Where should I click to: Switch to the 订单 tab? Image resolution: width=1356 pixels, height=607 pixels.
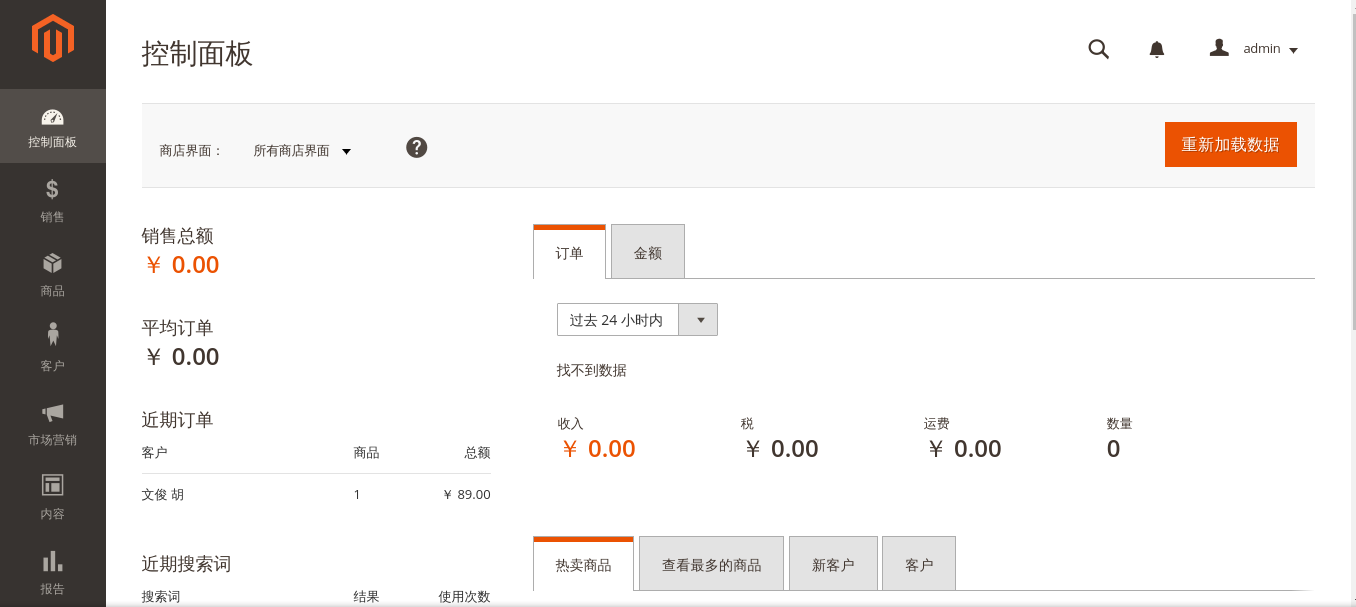point(569,252)
